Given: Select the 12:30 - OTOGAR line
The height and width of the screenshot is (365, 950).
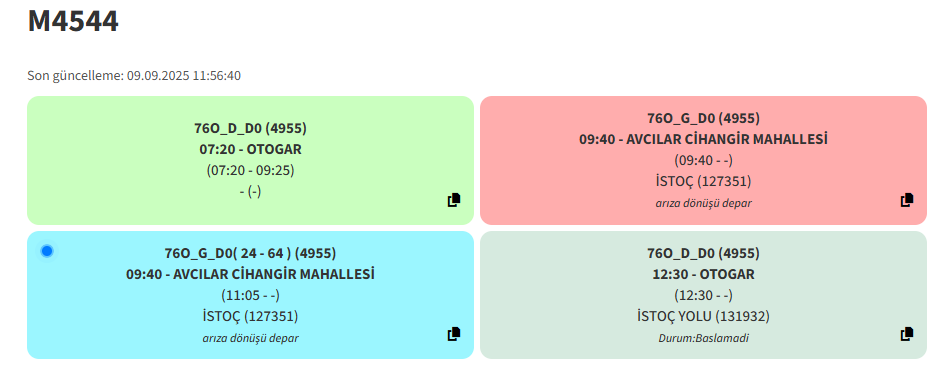Looking at the screenshot, I should click(x=703, y=274).
